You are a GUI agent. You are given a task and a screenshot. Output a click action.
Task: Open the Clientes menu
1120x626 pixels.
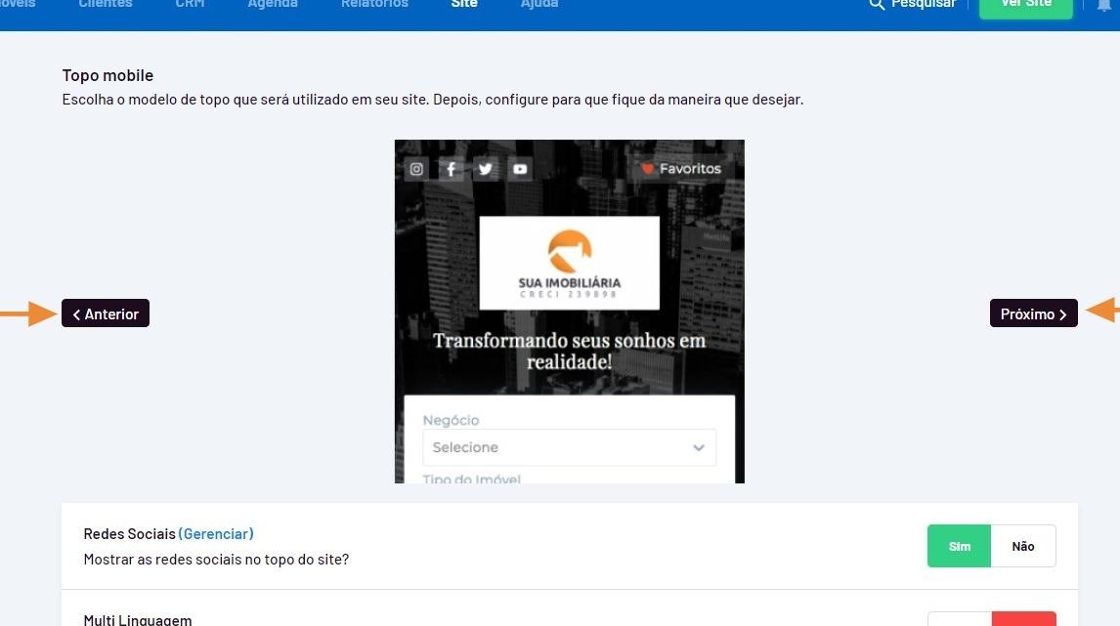point(105,5)
